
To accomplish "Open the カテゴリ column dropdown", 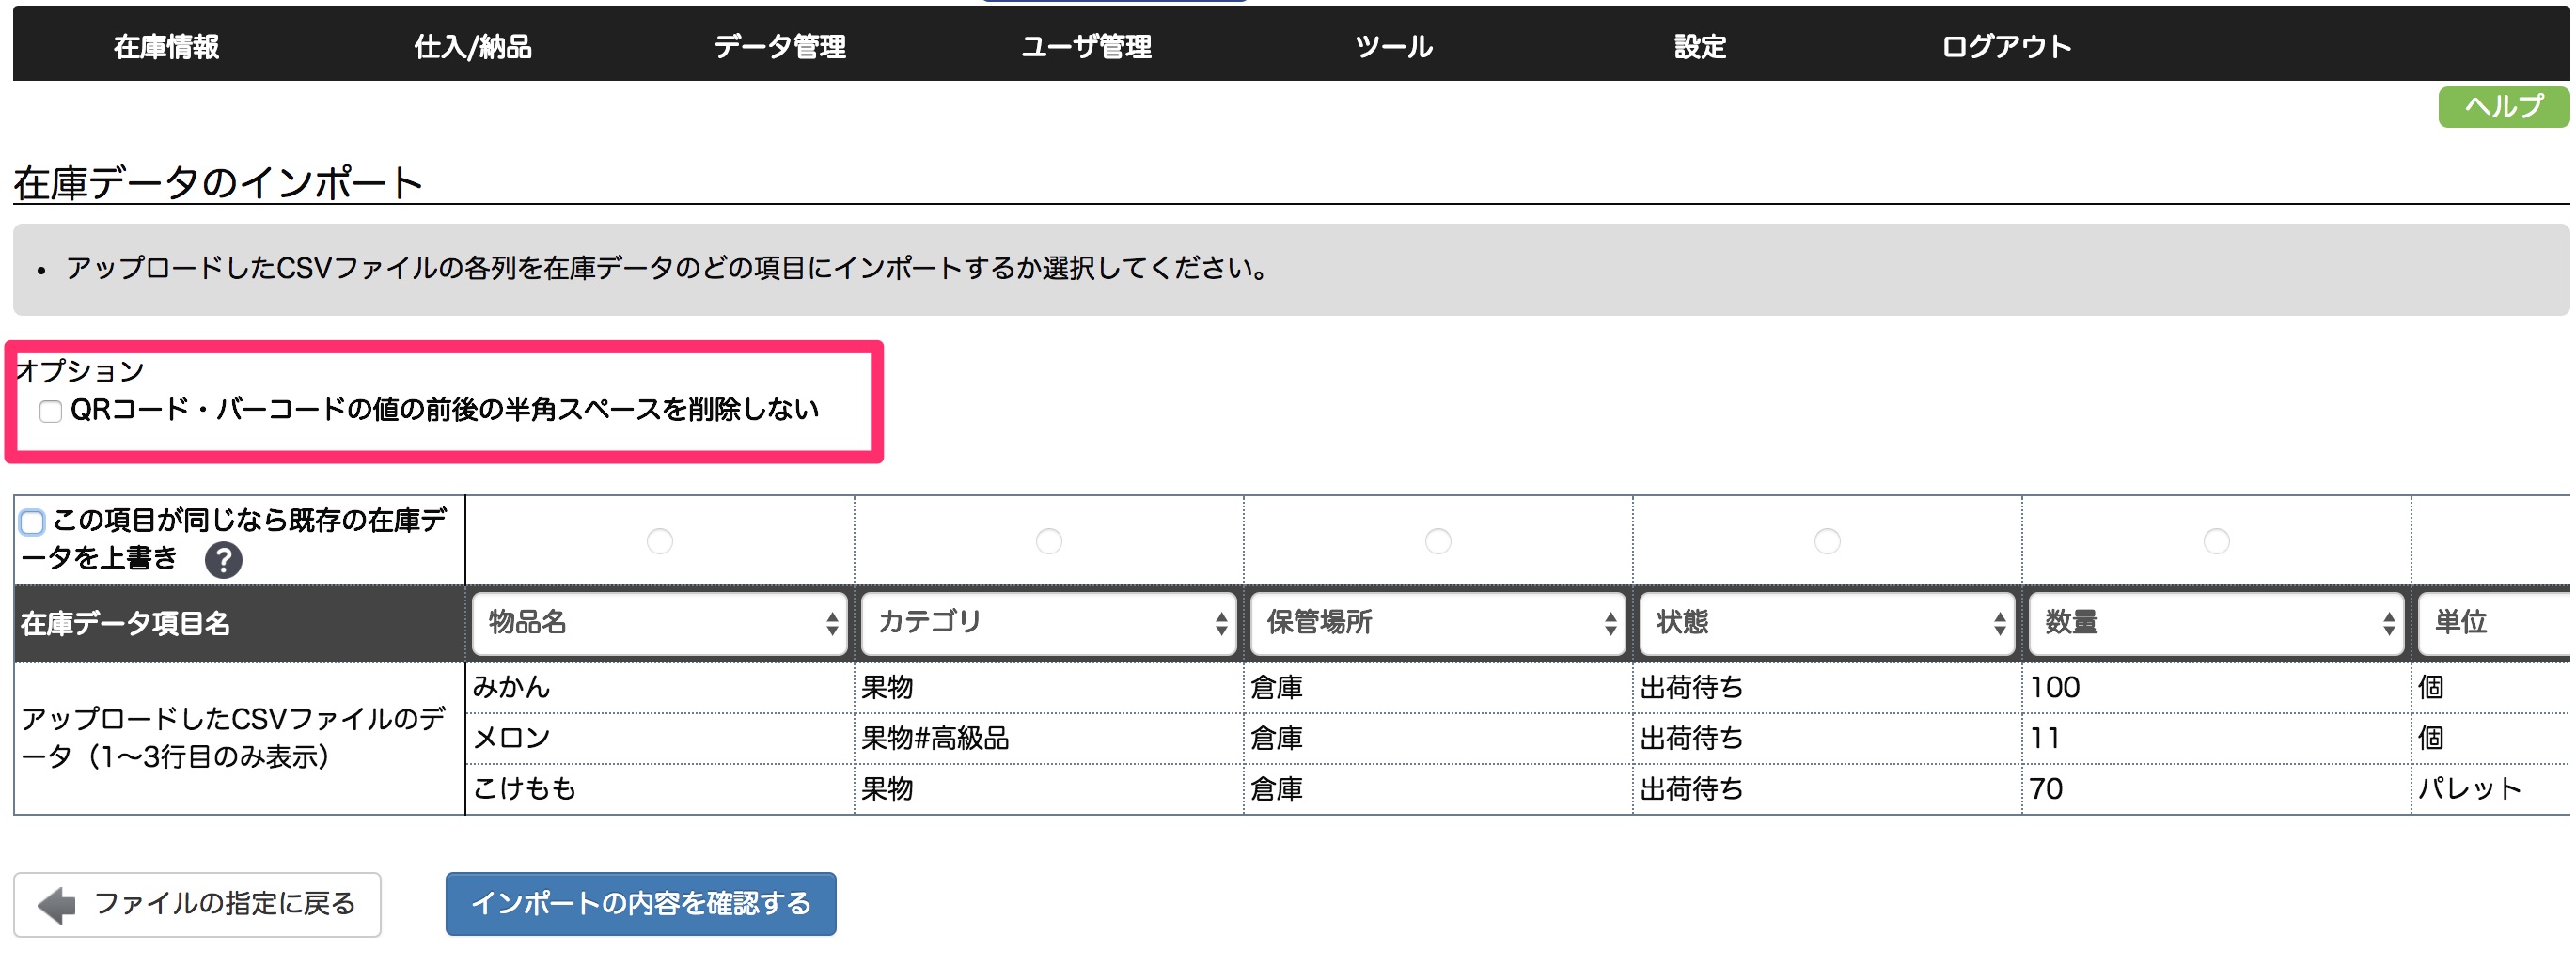I will click(x=1049, y=623).
